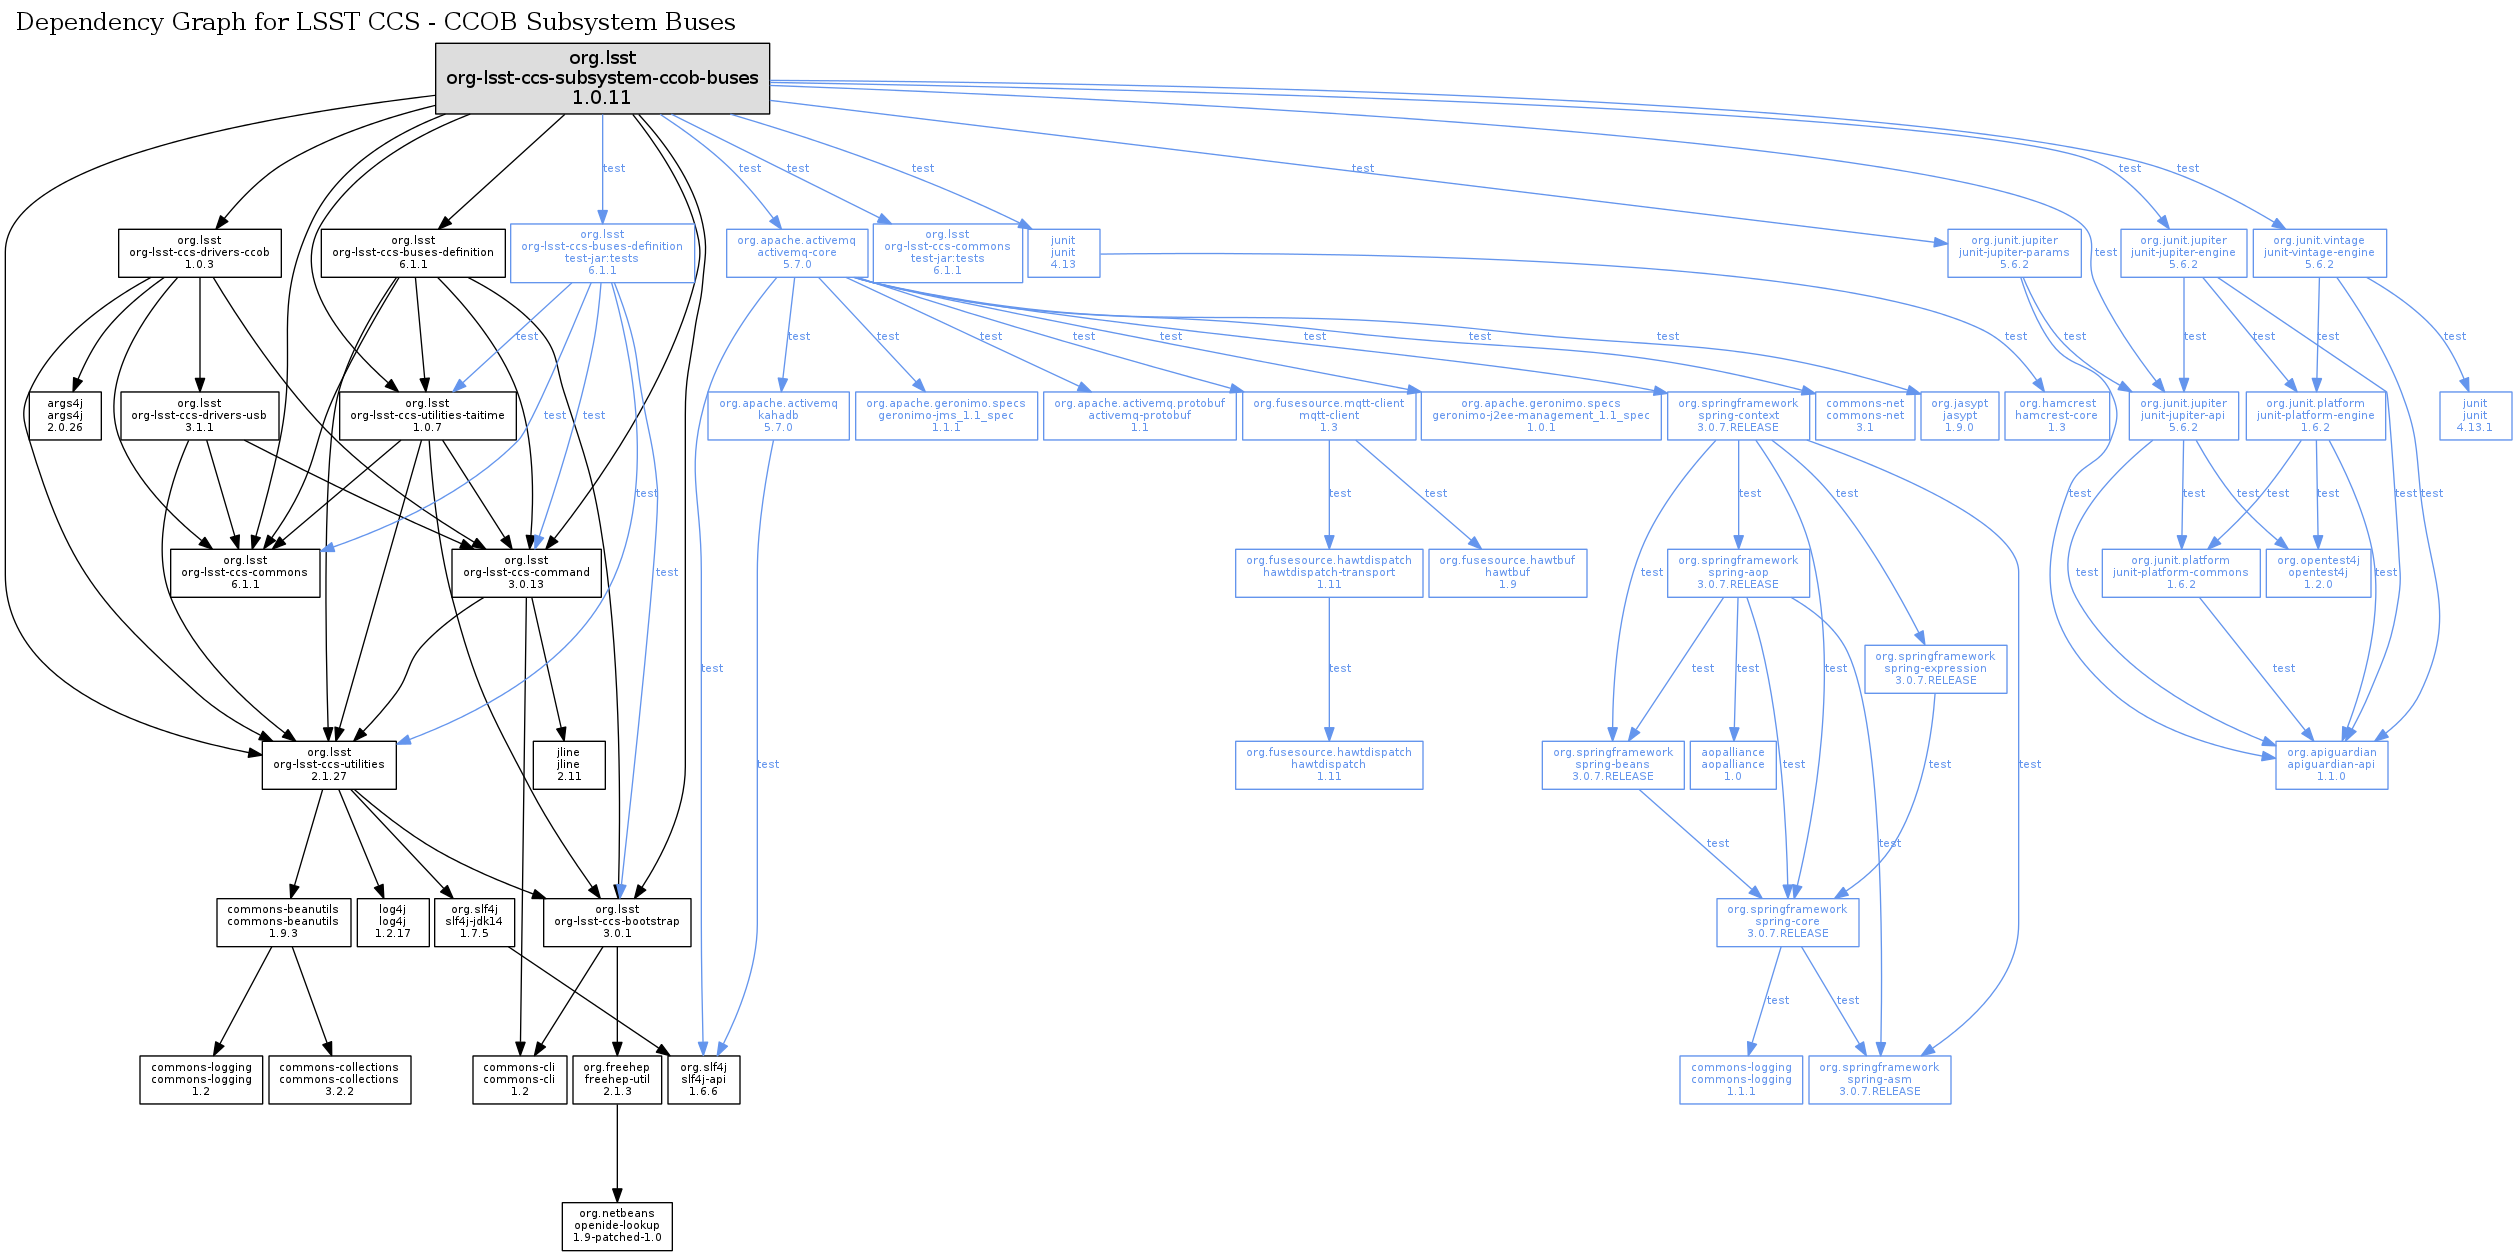This screenshot has width=2517, height=1256.
Task: Select the mqtt-client 1.3 node
Action: pos(1328,416)
